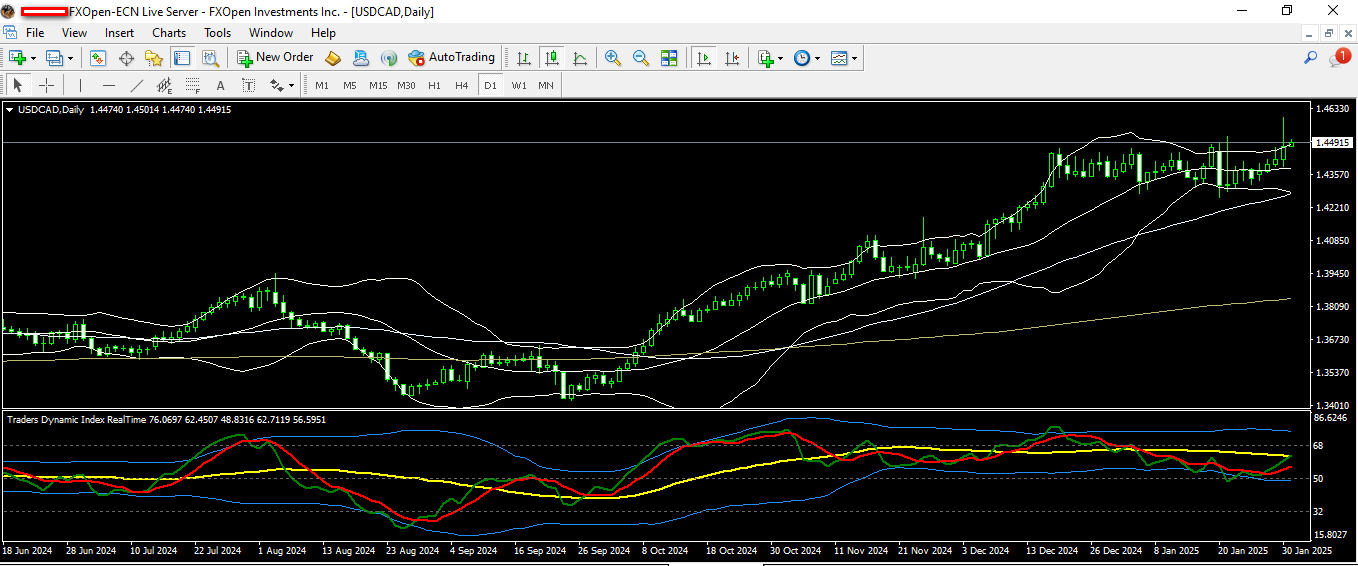
Task: Open MetaEditor with the yellow book icon
Action: point(333,58)
